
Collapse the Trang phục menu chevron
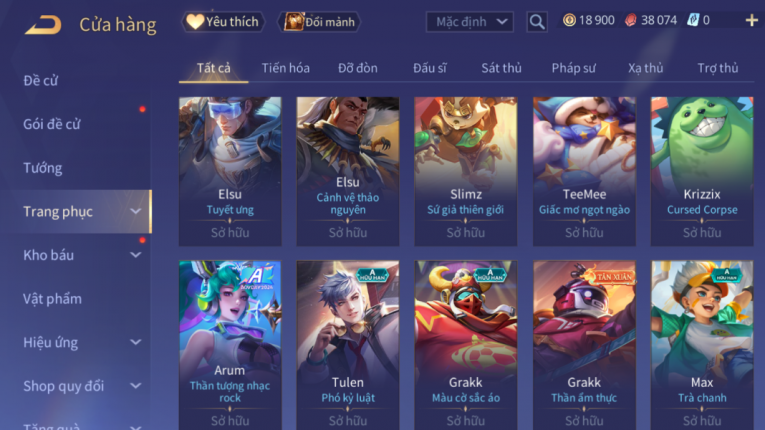[x=136, y=211]
